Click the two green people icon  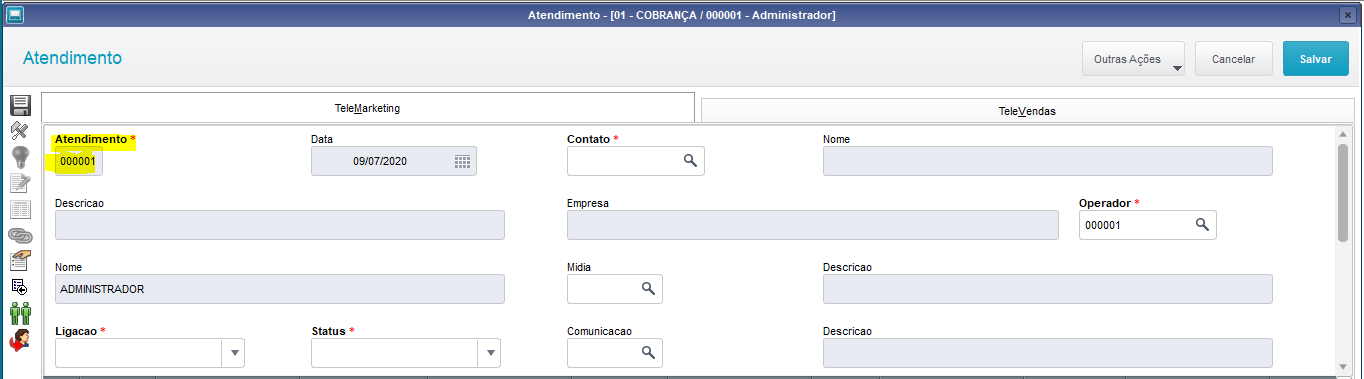pyautogui.click(x=20, y=313)
